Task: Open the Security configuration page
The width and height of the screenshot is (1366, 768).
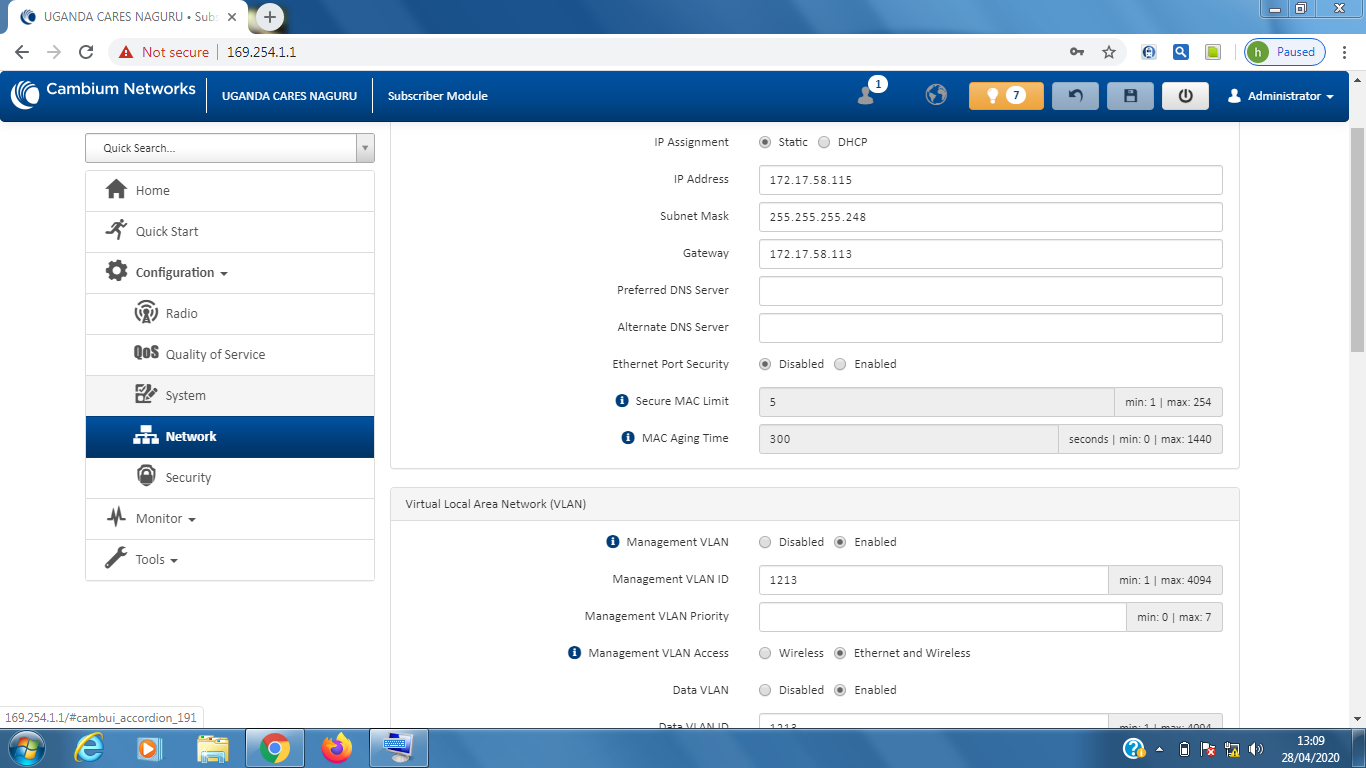Action: [188, 478]
